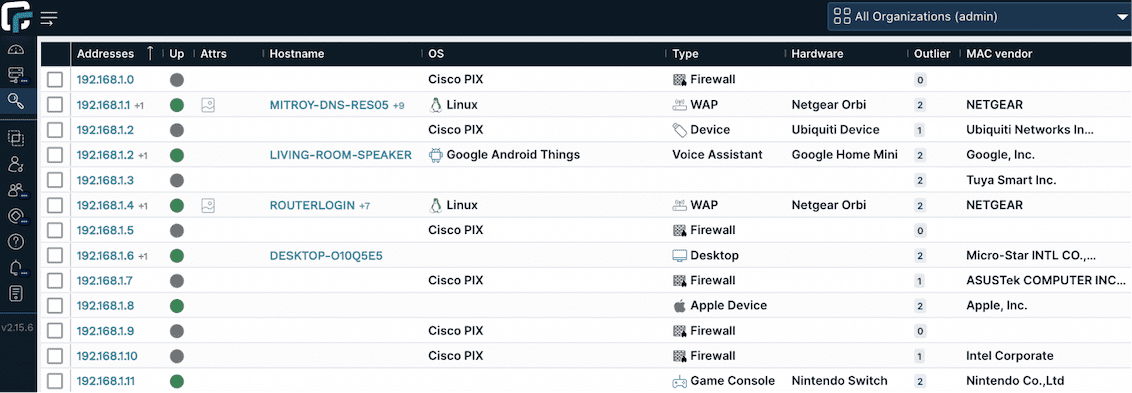The width and height of the screenshot is (1132, 393).
Task: Sort by the MAC vendor column header
Action: tap(999, 54)
